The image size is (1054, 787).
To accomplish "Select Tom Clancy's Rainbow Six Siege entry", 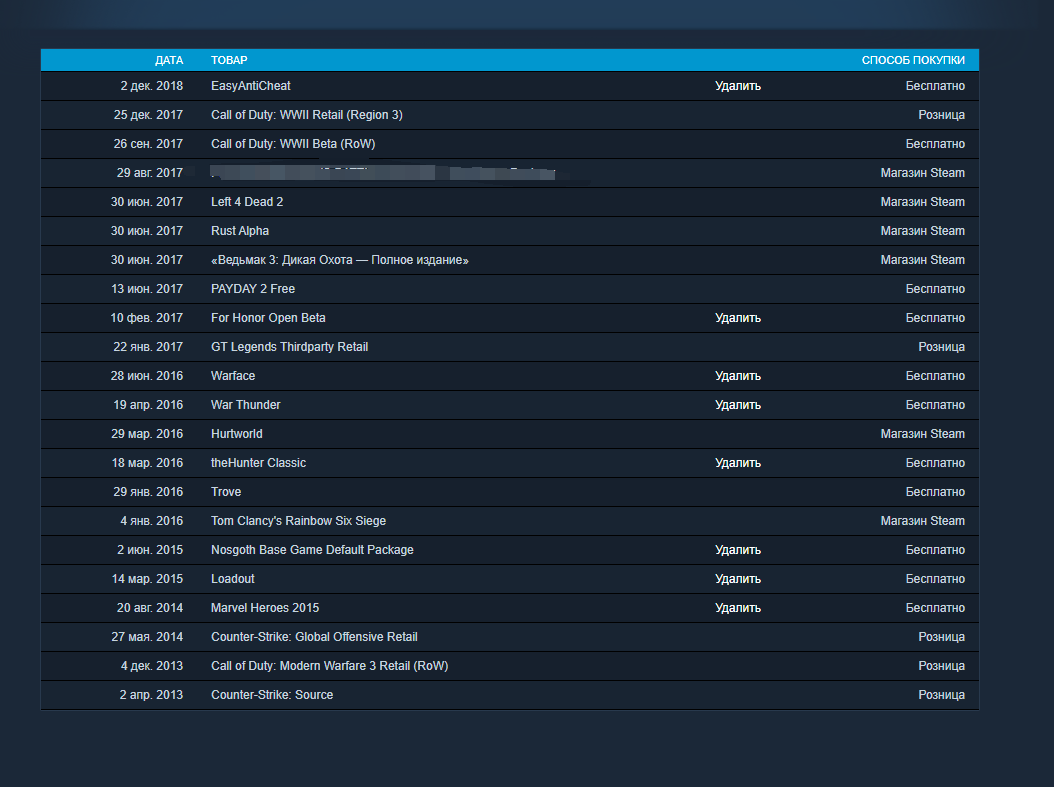I will coord(298,521).
